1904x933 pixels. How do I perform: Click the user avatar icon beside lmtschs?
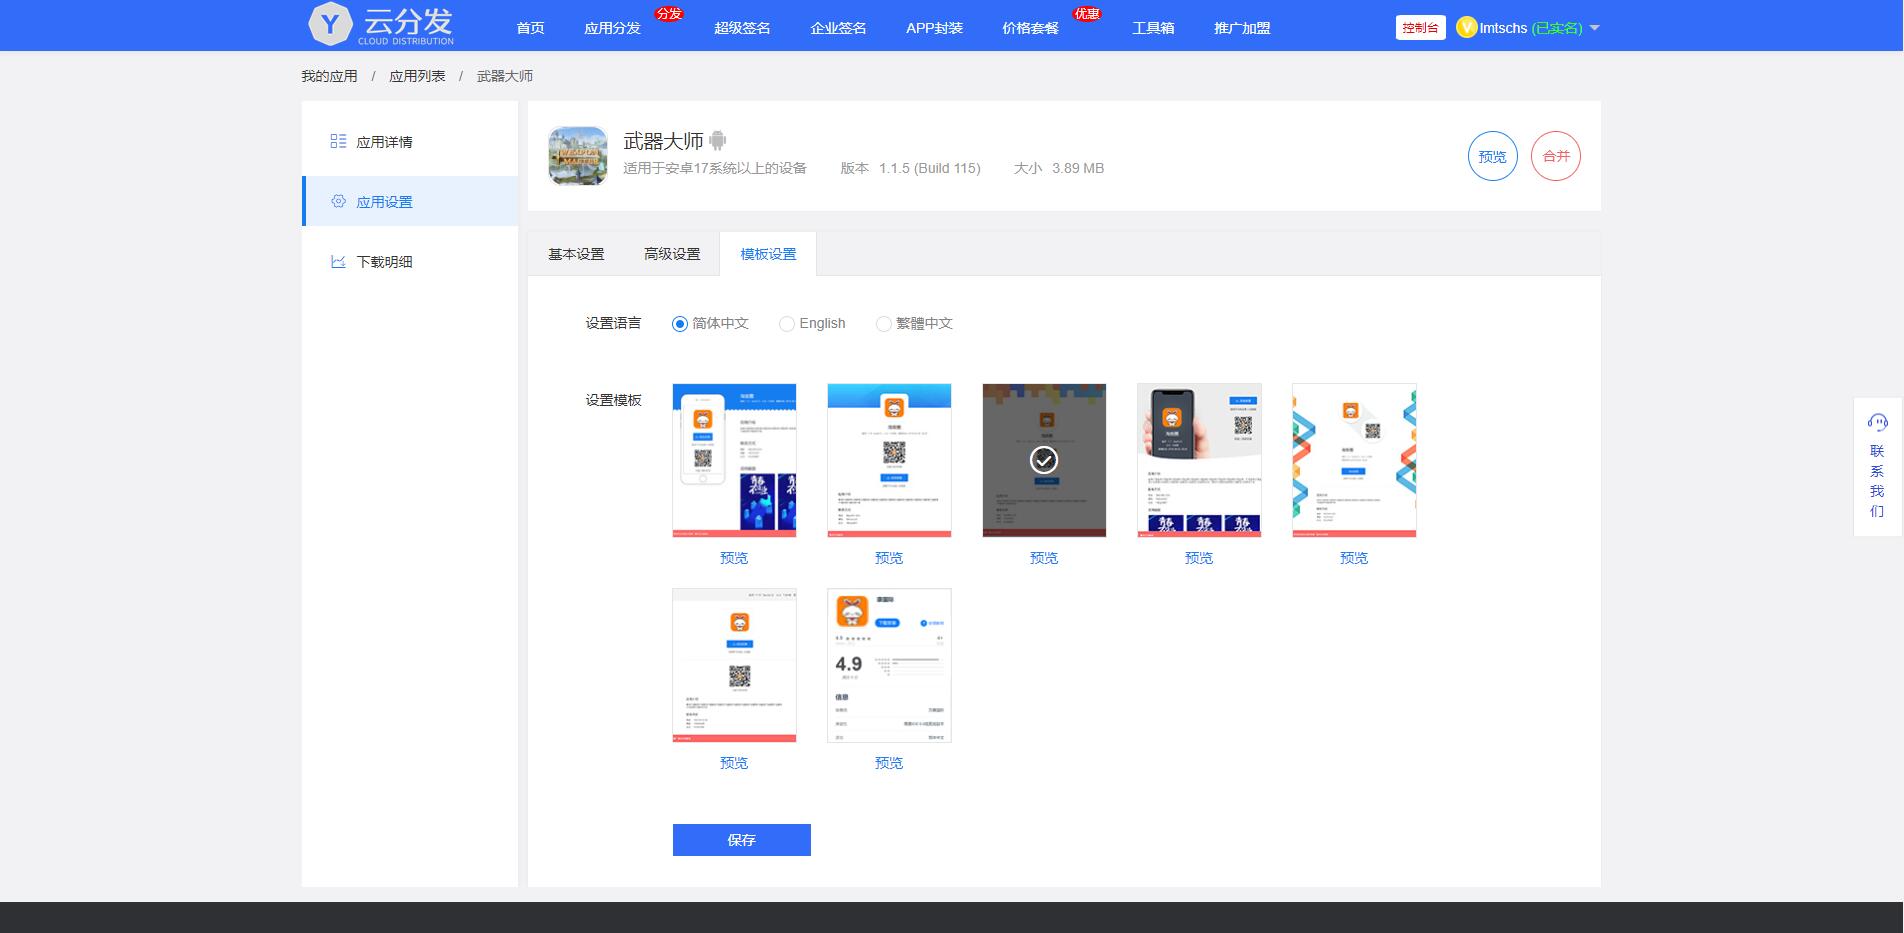pyautogui.click(x=1466, y=28)
